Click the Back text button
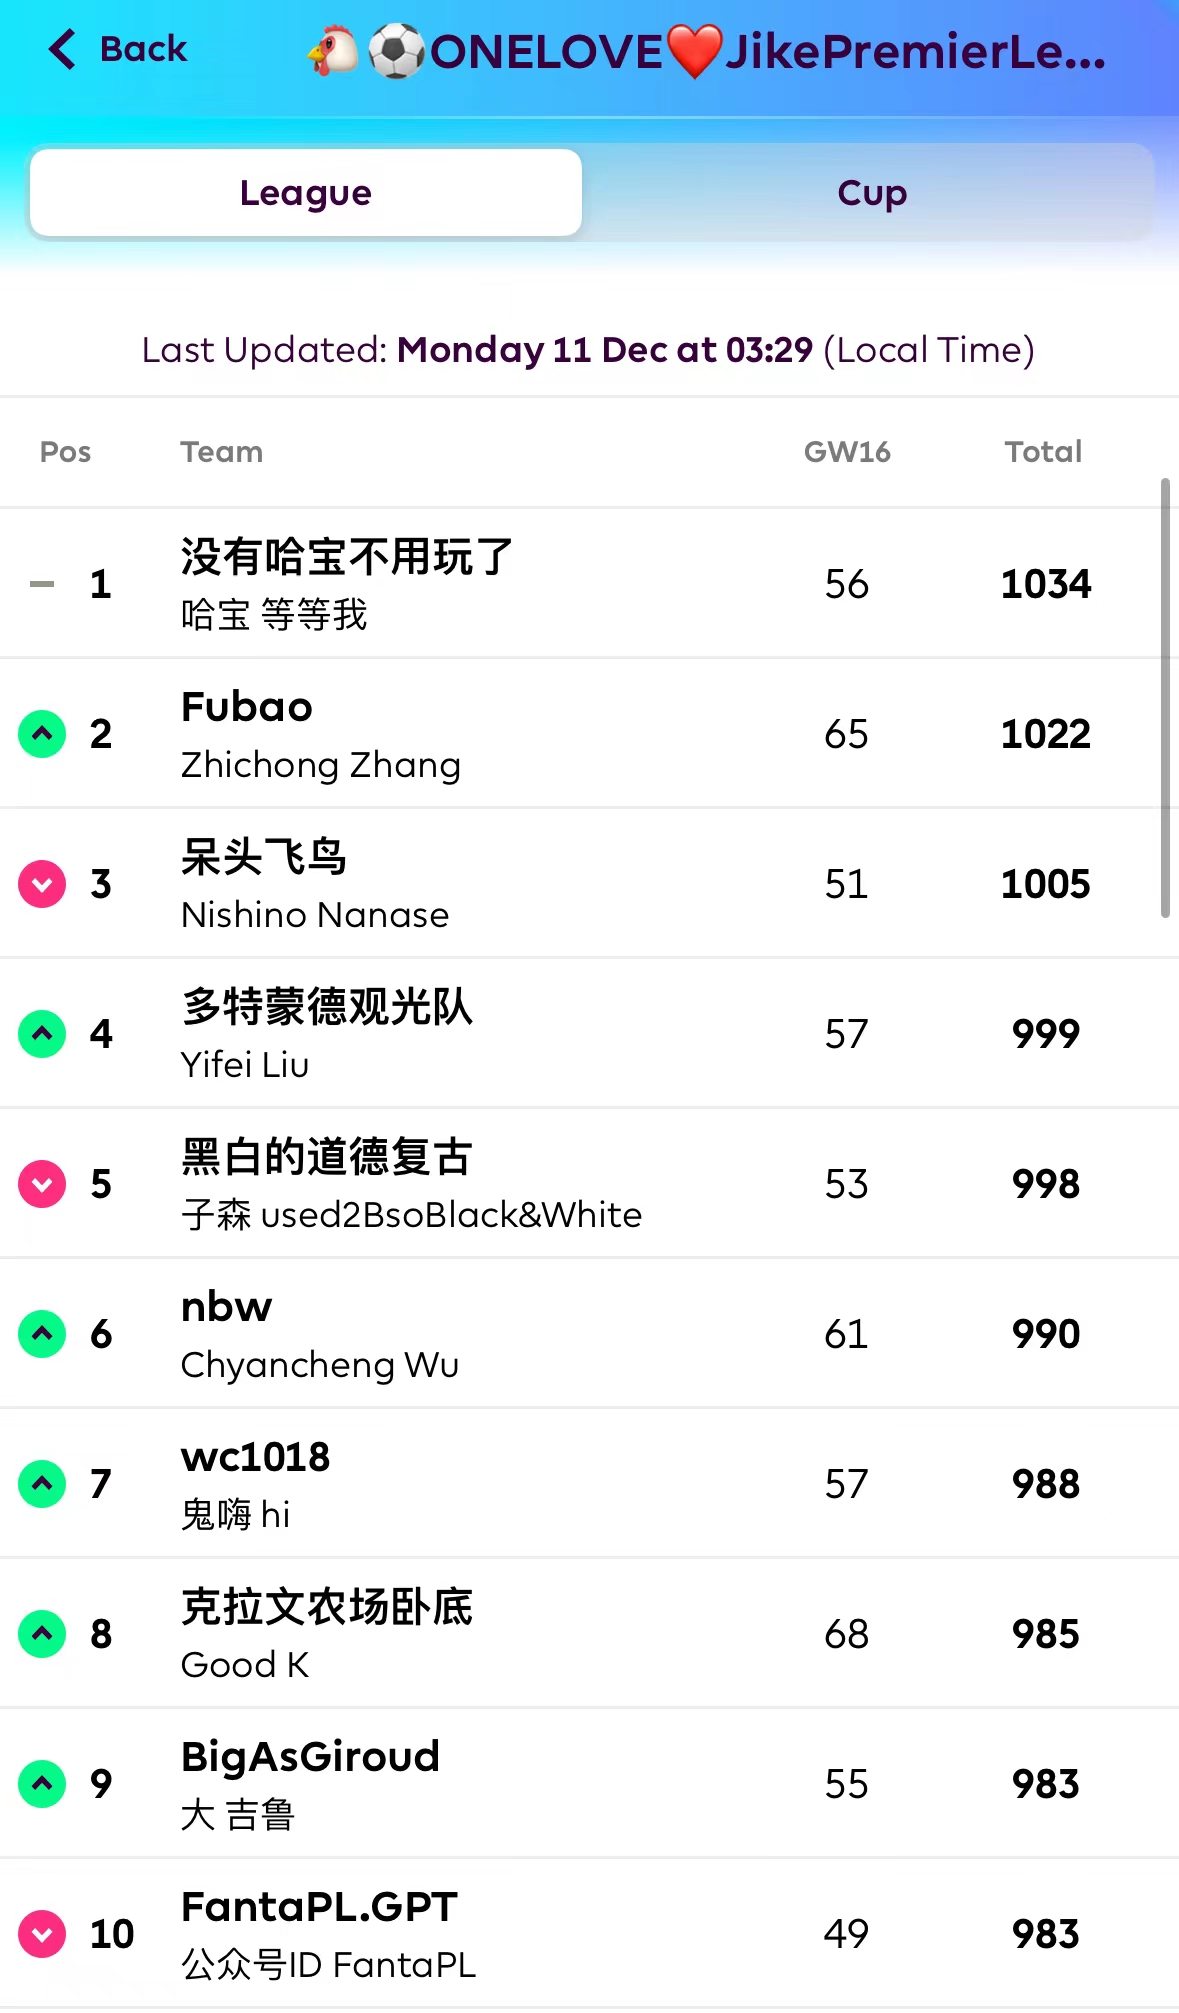The width and height of the screenshot is (1179, 2013). click(x=143, y=49)
